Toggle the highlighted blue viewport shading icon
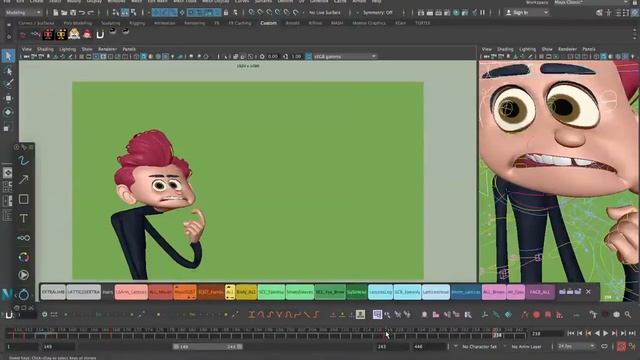The image size is (640, 360). (144, 56)
